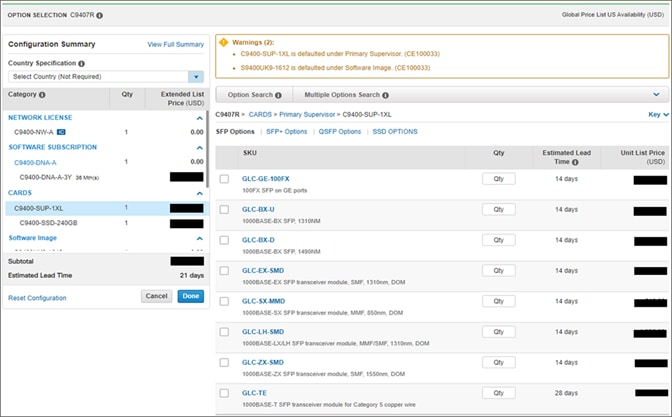Open the GLC-EX-SMD SKU link
The width and height of the screenshot is (672, 417).
(263, 270)
